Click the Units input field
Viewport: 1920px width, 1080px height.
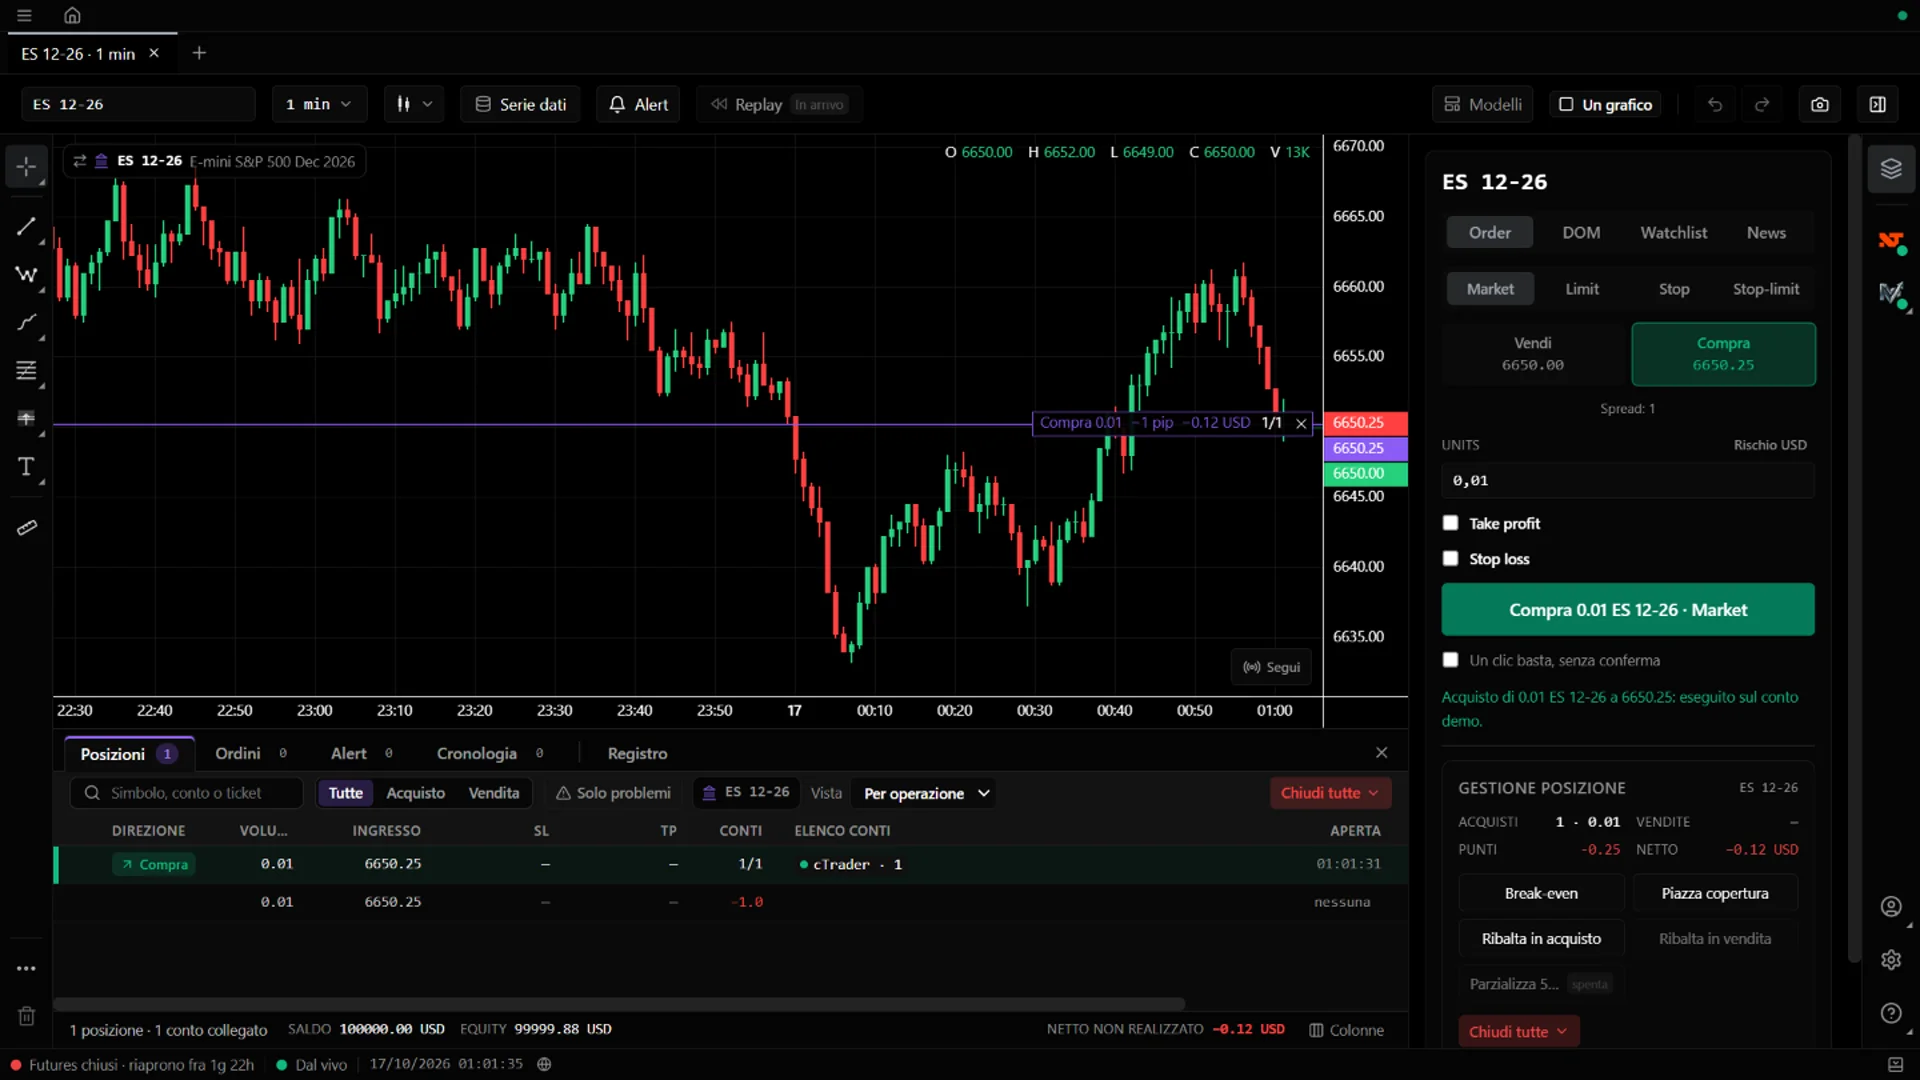(x=1628, y=480)
